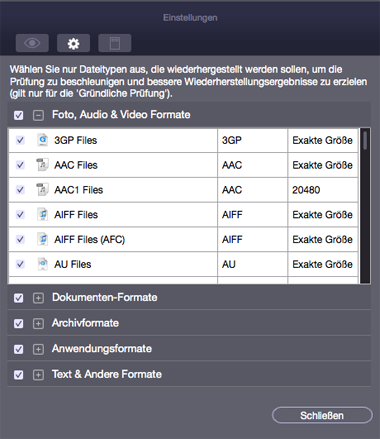The width and height of the screenshot is (380, 439).
Task: Toggle the AIFF Files (AFC) checkbox
Action: click(x=20, y=239)
